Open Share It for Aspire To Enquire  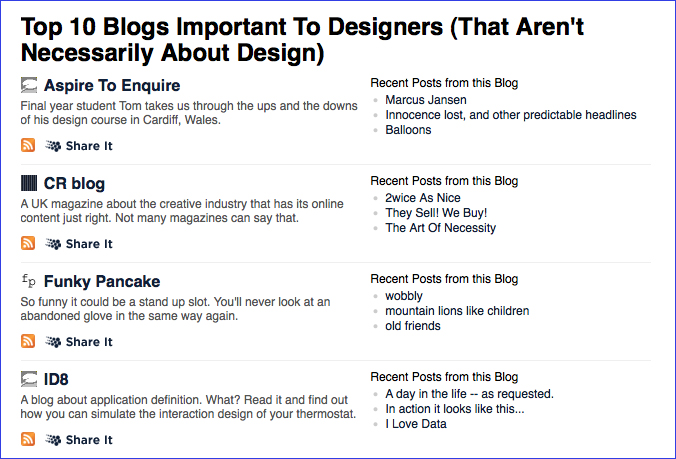click(88, 146)
